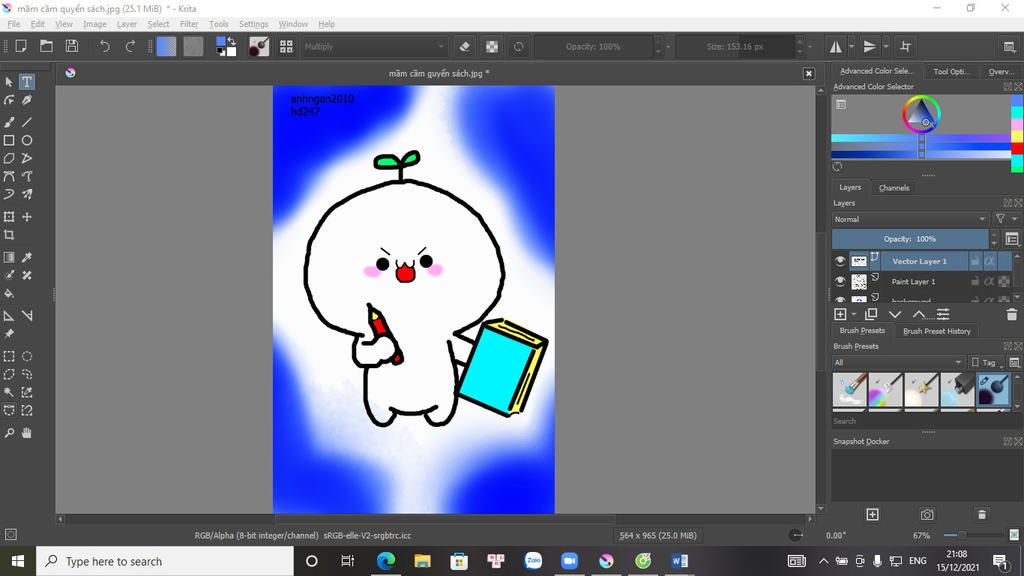Expand vertical mirror options arrow
This screenshot has height=576, width=1024.
886,46
